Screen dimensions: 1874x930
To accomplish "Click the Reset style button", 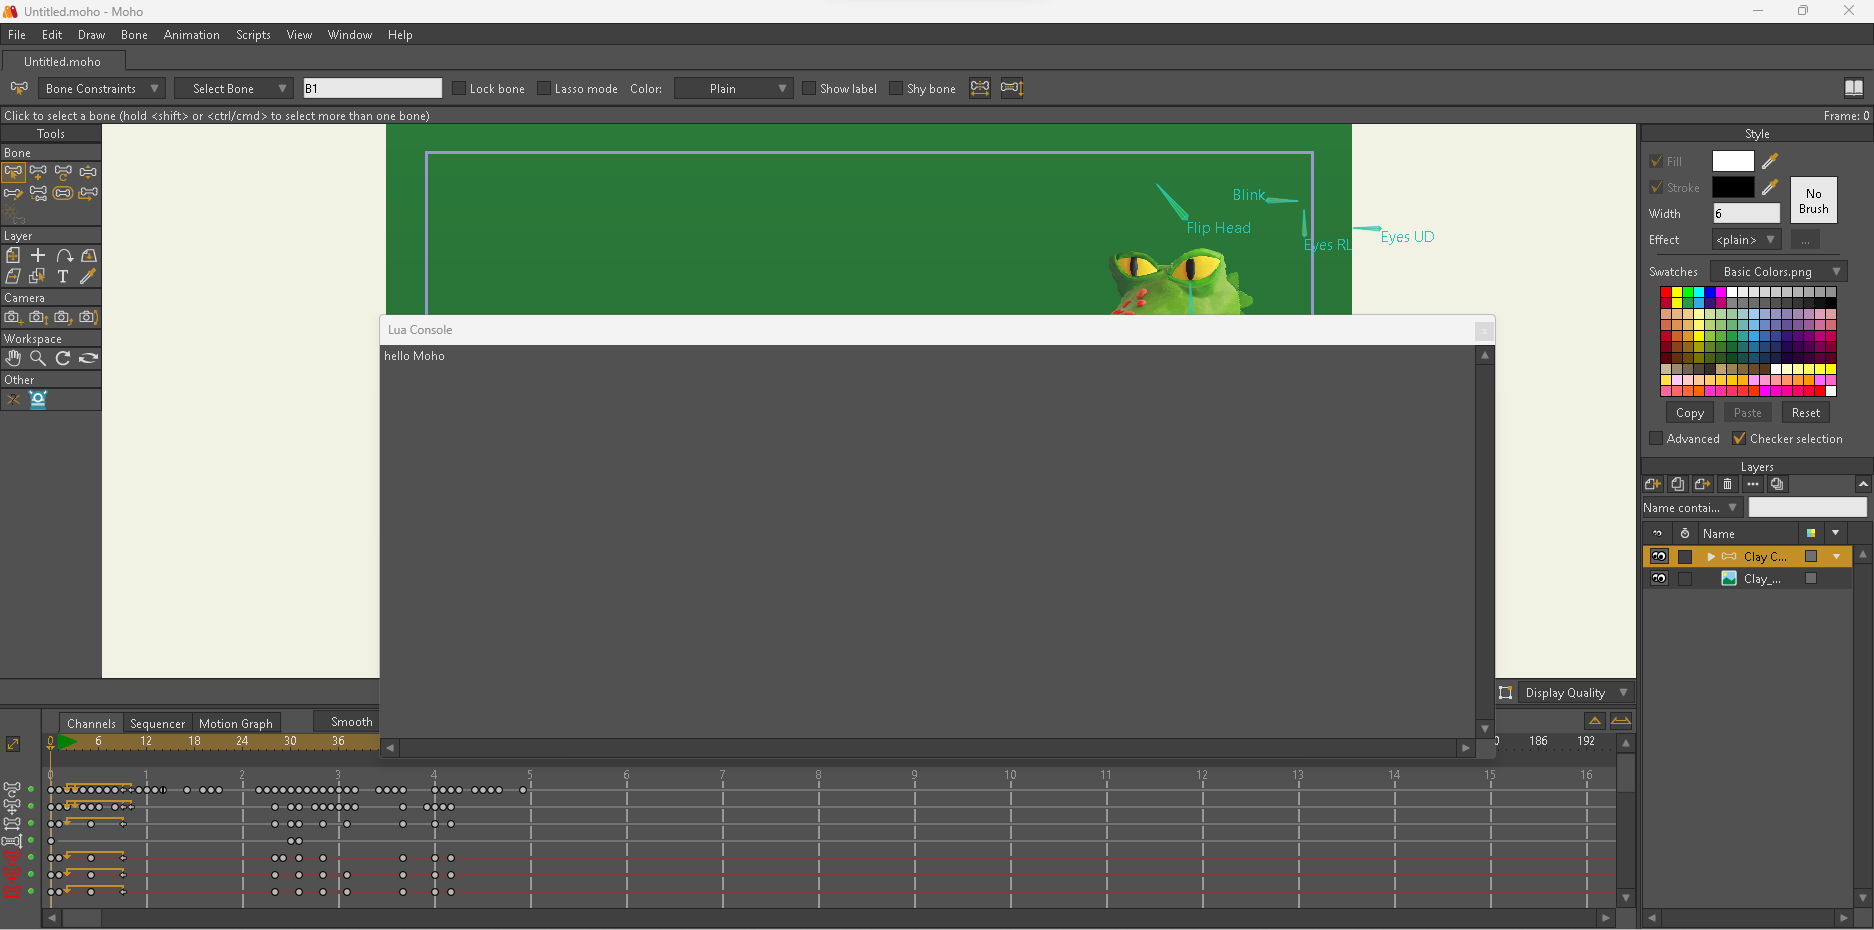I will (1805, 413).
